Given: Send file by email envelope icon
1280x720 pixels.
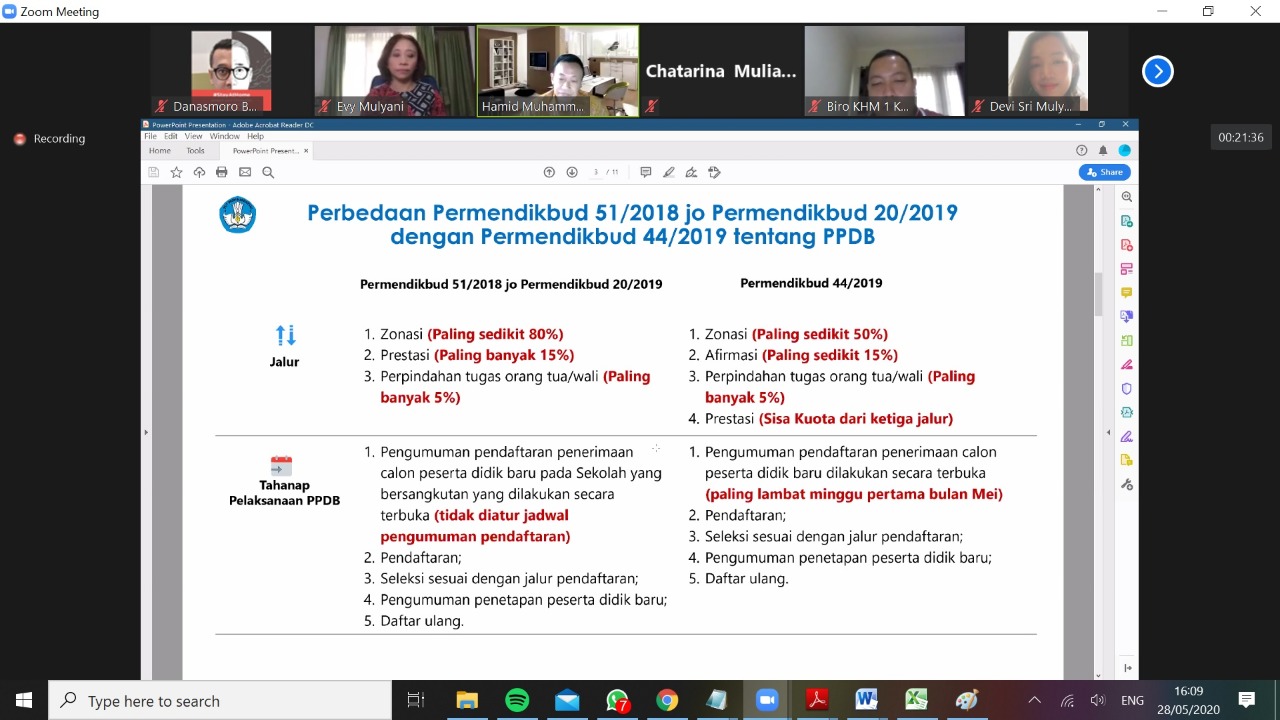Looking at the screenshot, I should tap(245, 172).
